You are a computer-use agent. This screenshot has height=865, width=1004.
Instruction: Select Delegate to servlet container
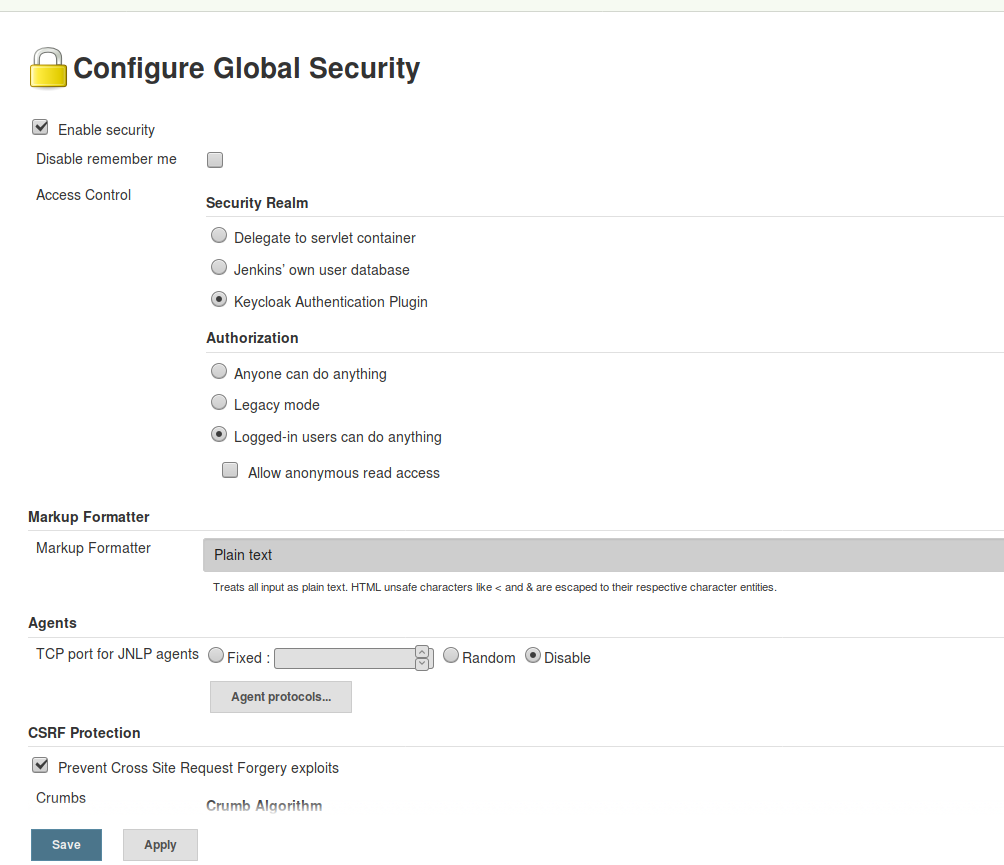click(x=219, y=236)
